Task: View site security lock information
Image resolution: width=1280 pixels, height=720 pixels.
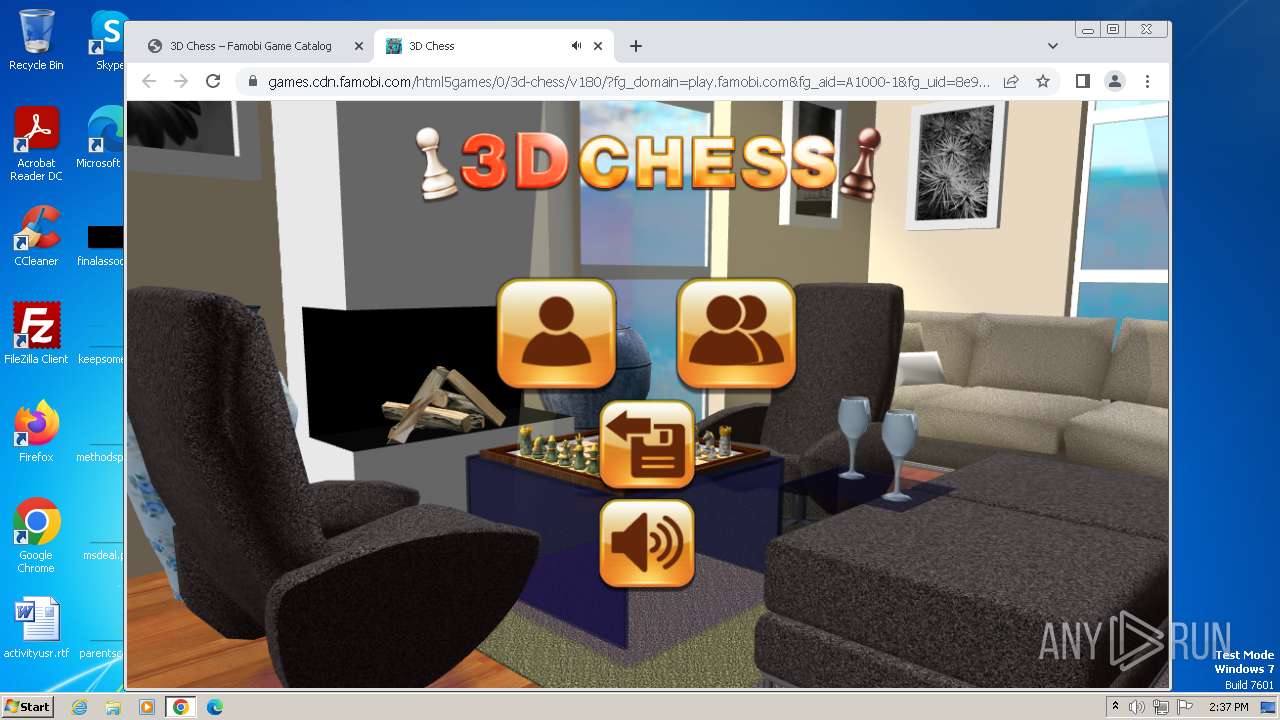Action: [252, 81]
